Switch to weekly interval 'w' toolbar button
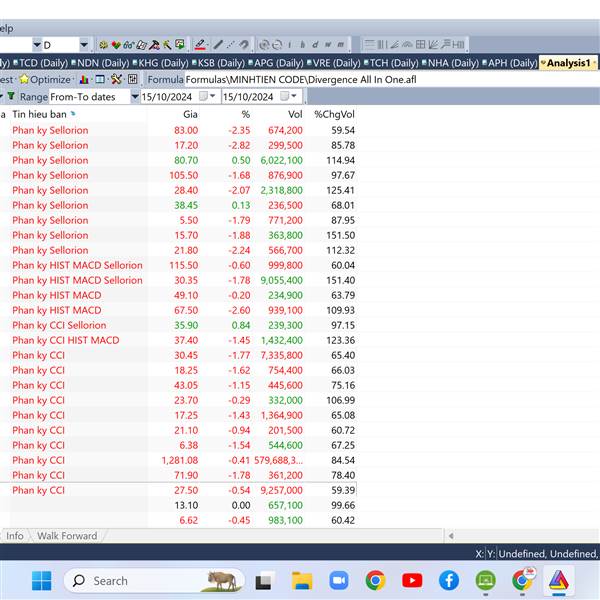 [328, 45]
